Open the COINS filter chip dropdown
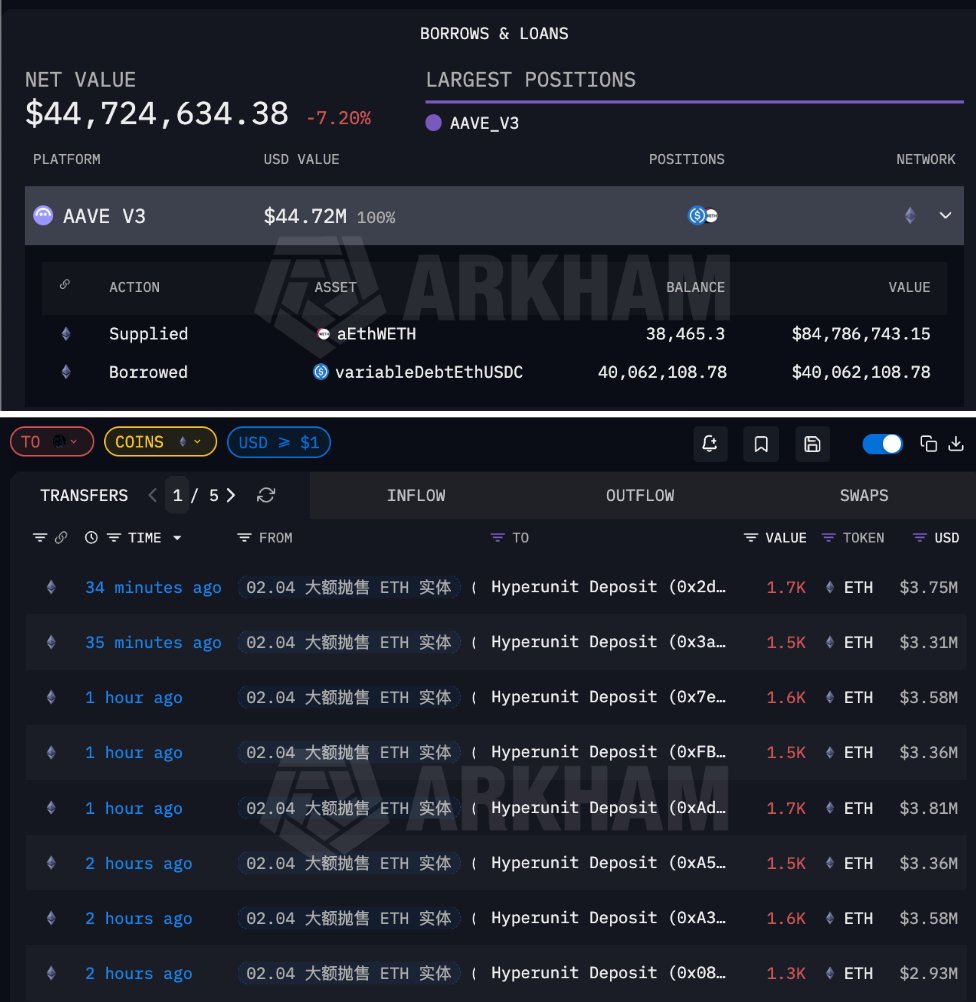 [x=160, y=442]
